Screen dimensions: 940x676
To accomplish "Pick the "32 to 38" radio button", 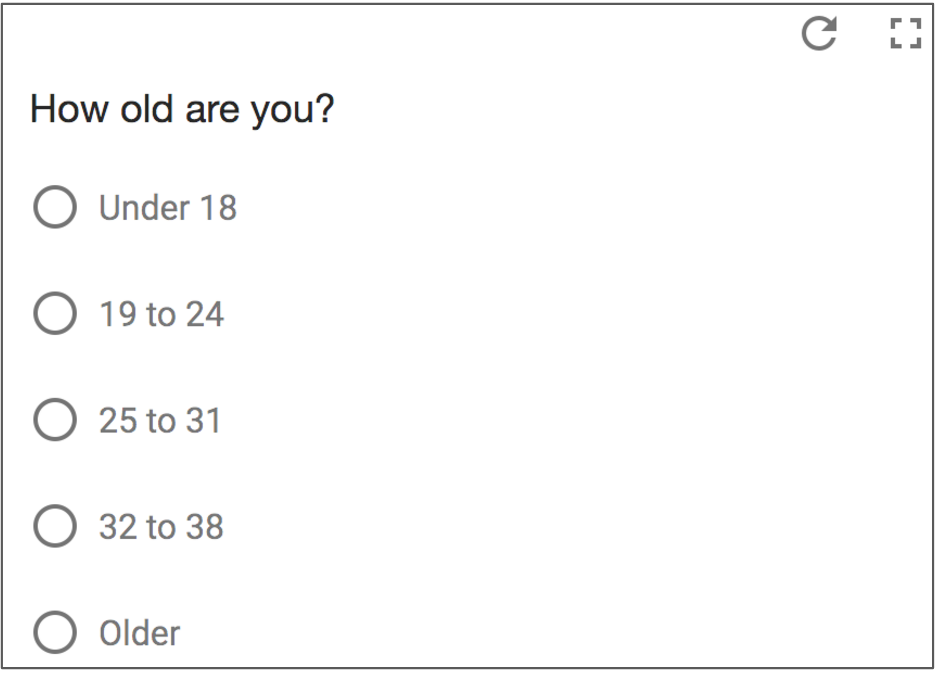I will (55, 526).
